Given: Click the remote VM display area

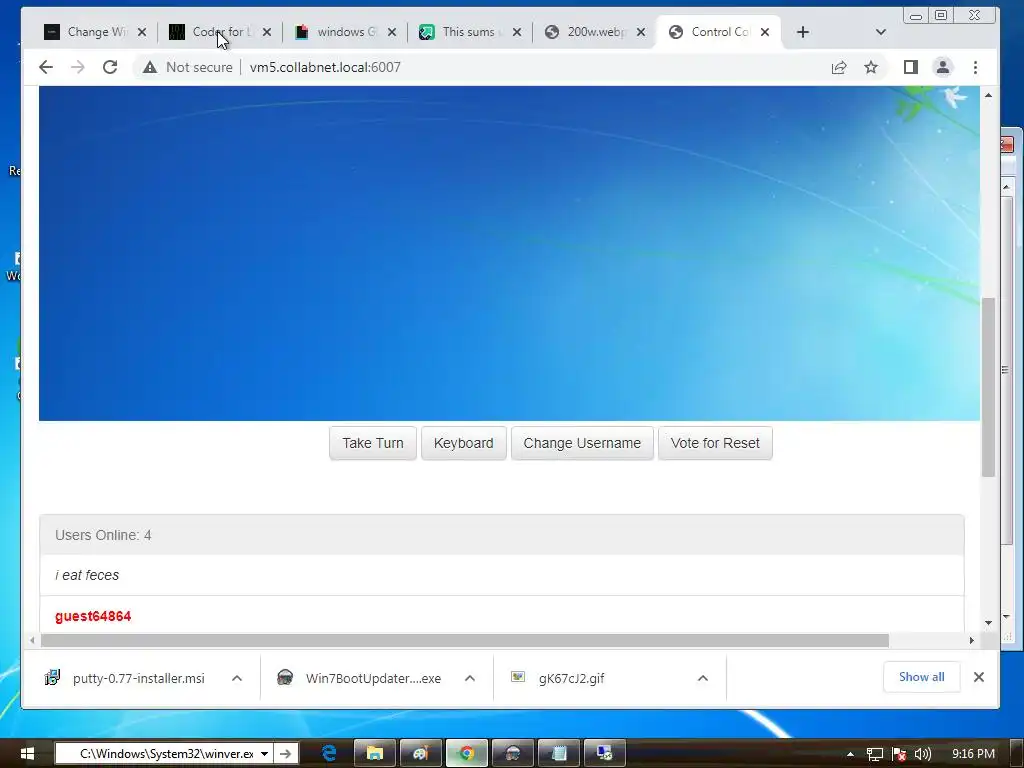Looking at the screenshot, I should point(509,253).
